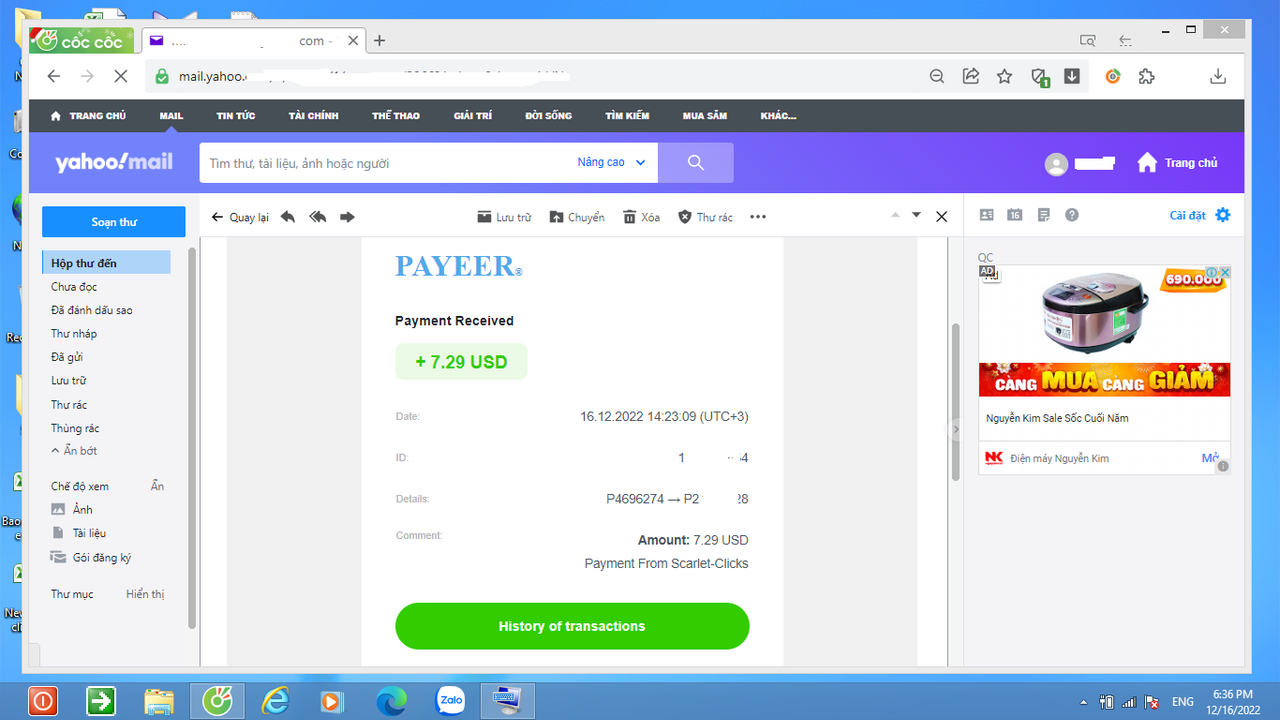1280x720 pixels.
Task: Go to next email with down arrow
Action: coord(916,215)
